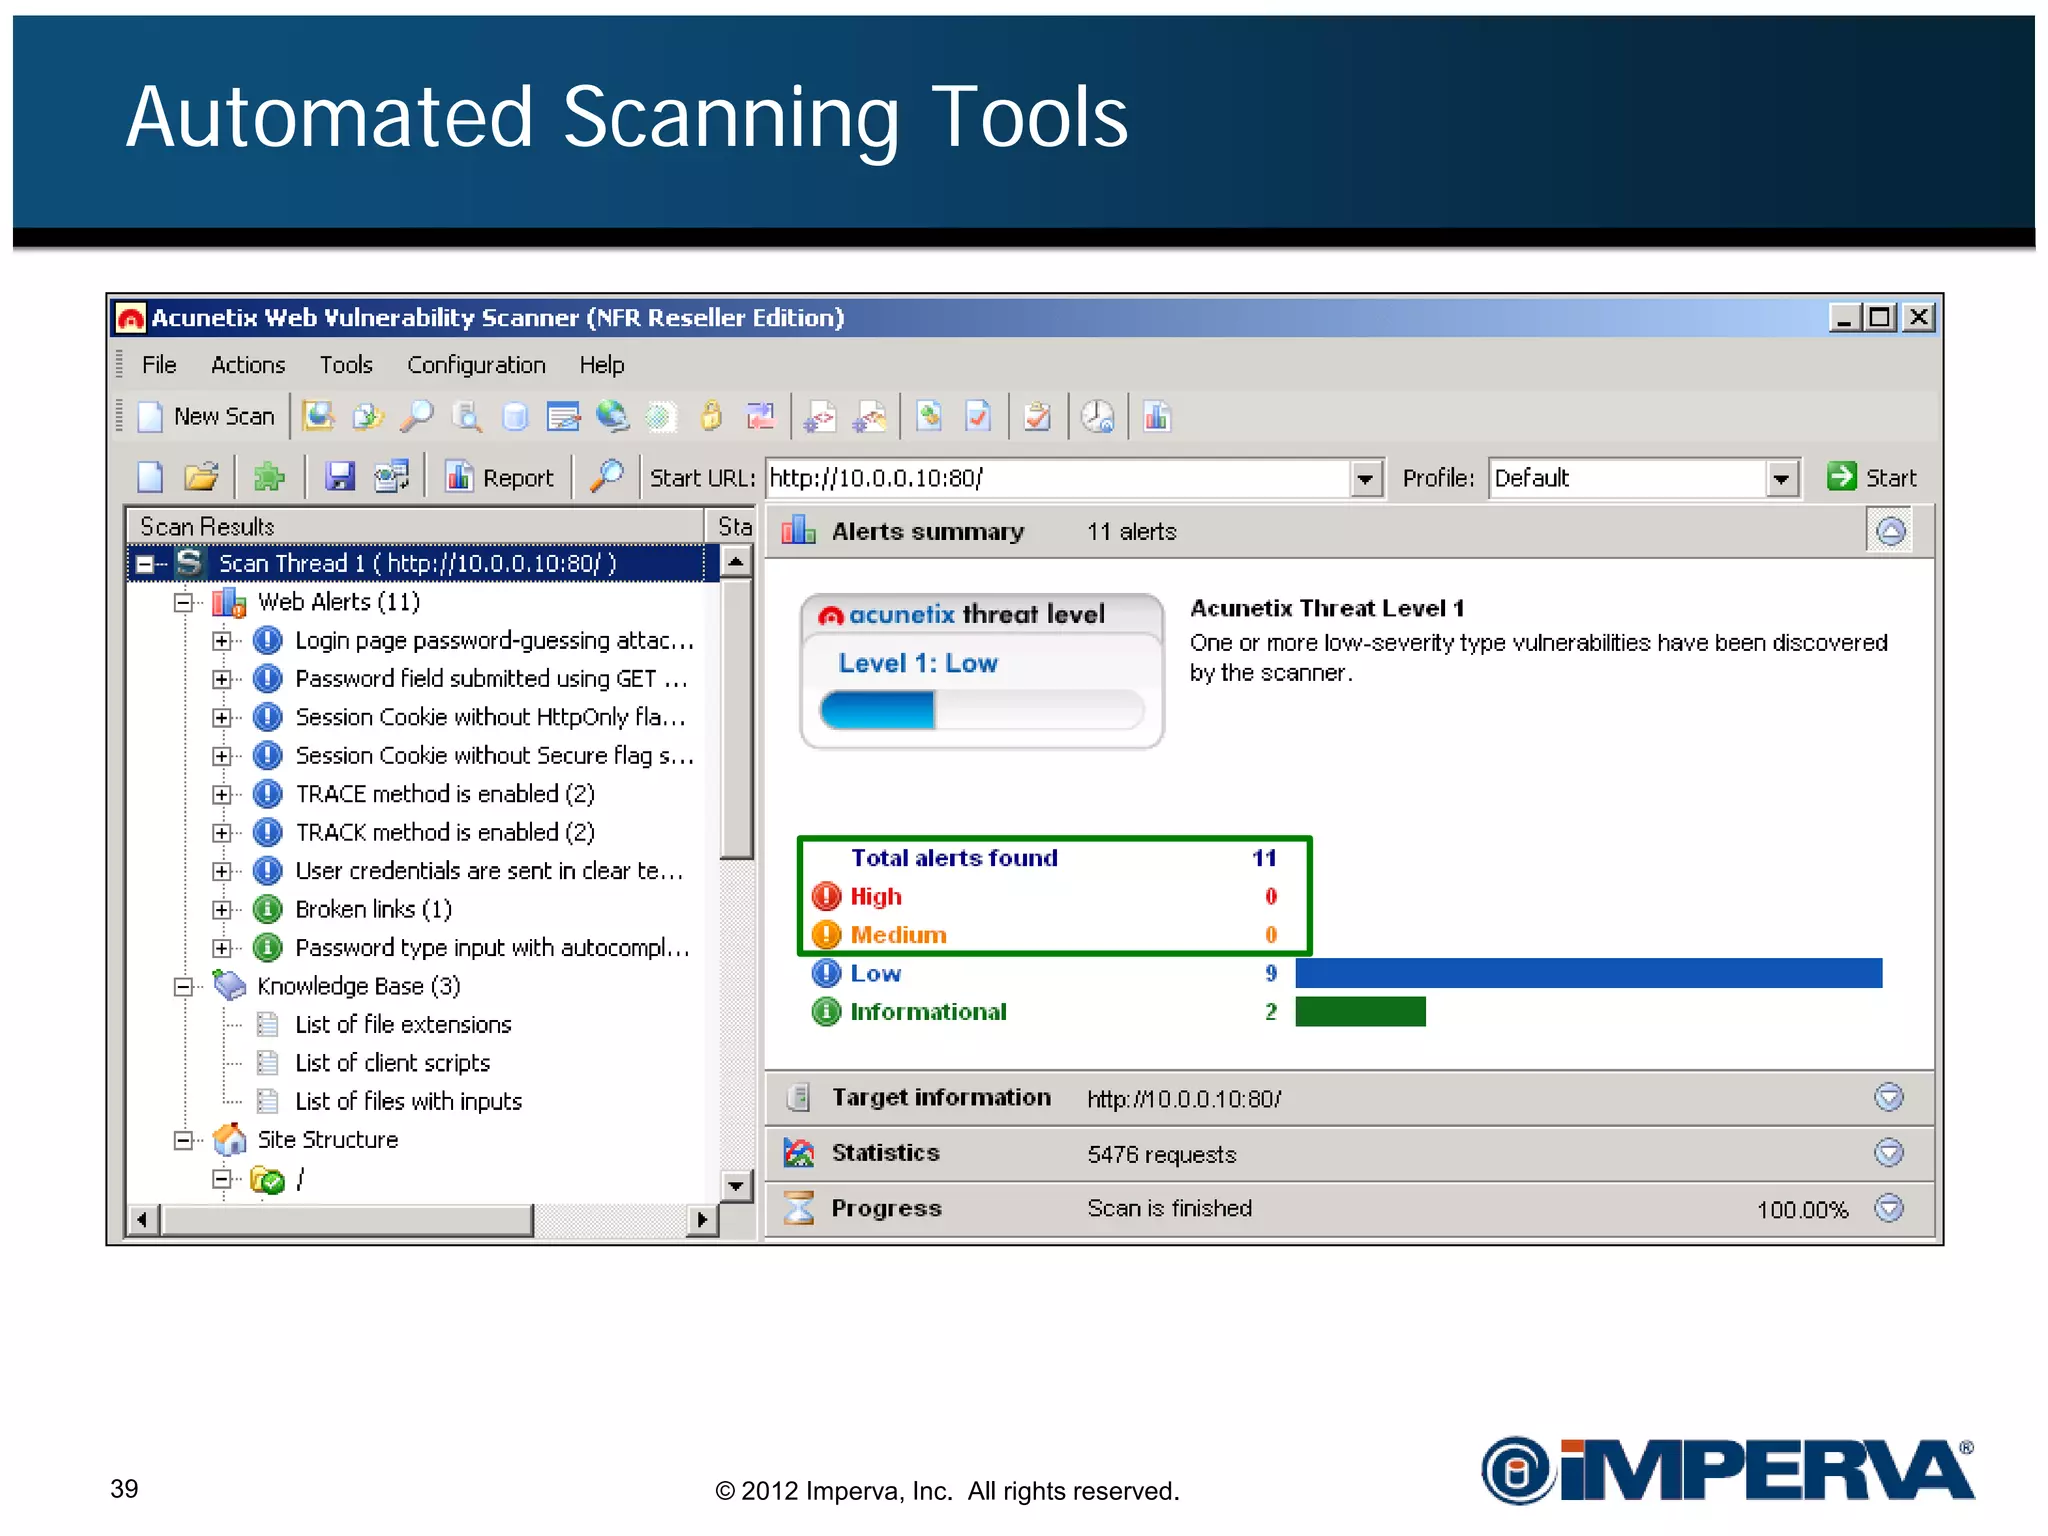This screenshot has height=1536, width=2048.
Task: Select List of file extensions
Action: click(403, 1025)
